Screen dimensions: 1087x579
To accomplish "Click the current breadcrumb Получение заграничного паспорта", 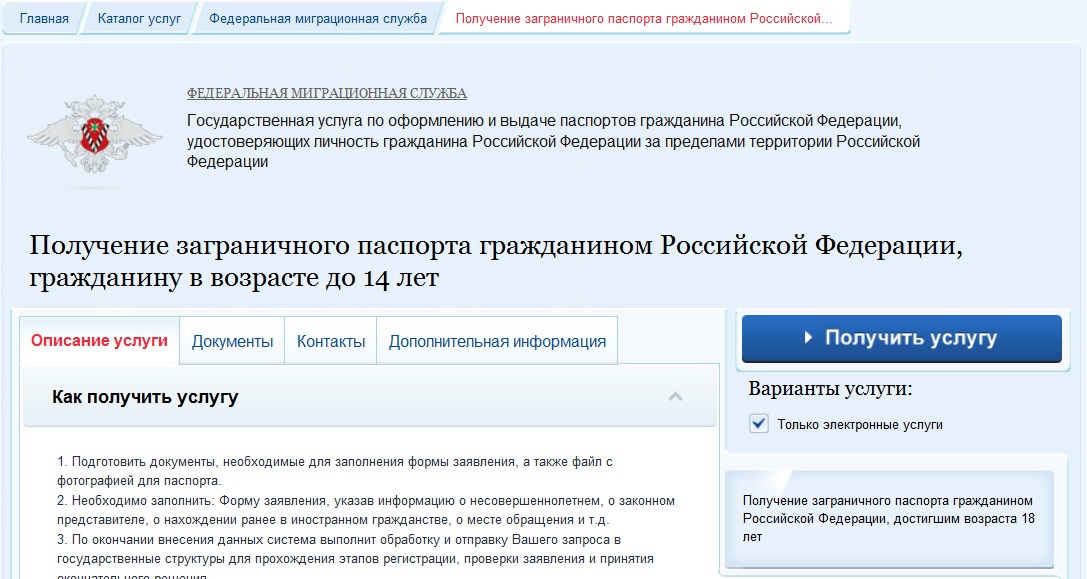I will pos(643,18).
